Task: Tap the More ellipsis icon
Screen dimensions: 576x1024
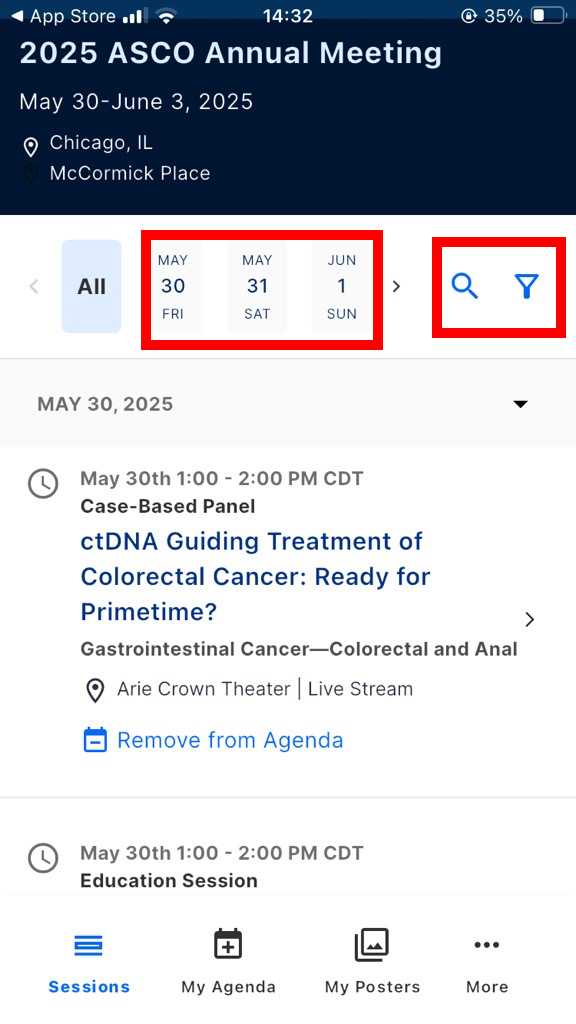Action: click(487, 944)
